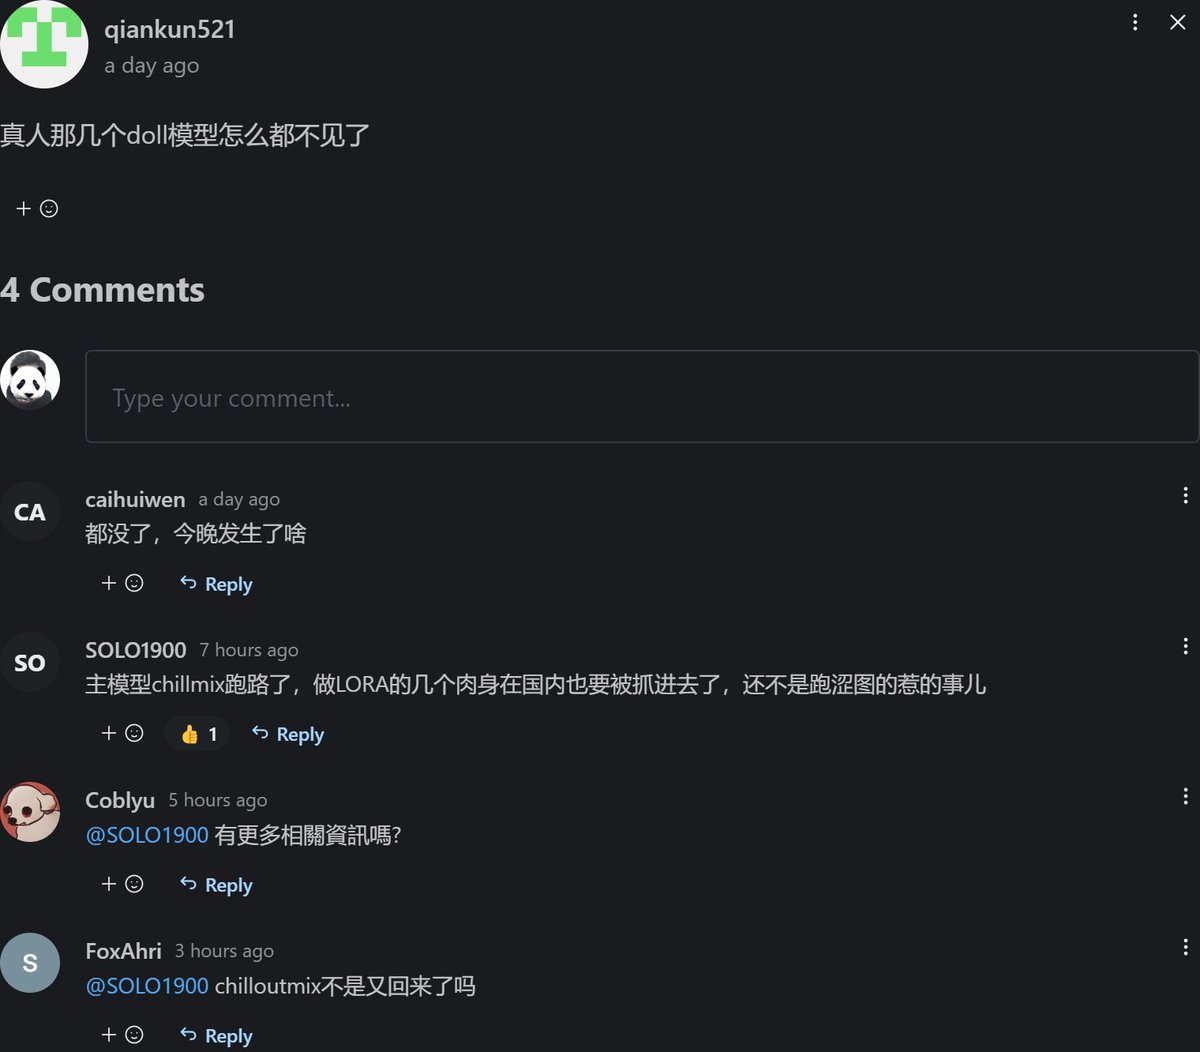
Task: Open three-dot menu on Coblyu's comment
Action: click(1185, 796)
